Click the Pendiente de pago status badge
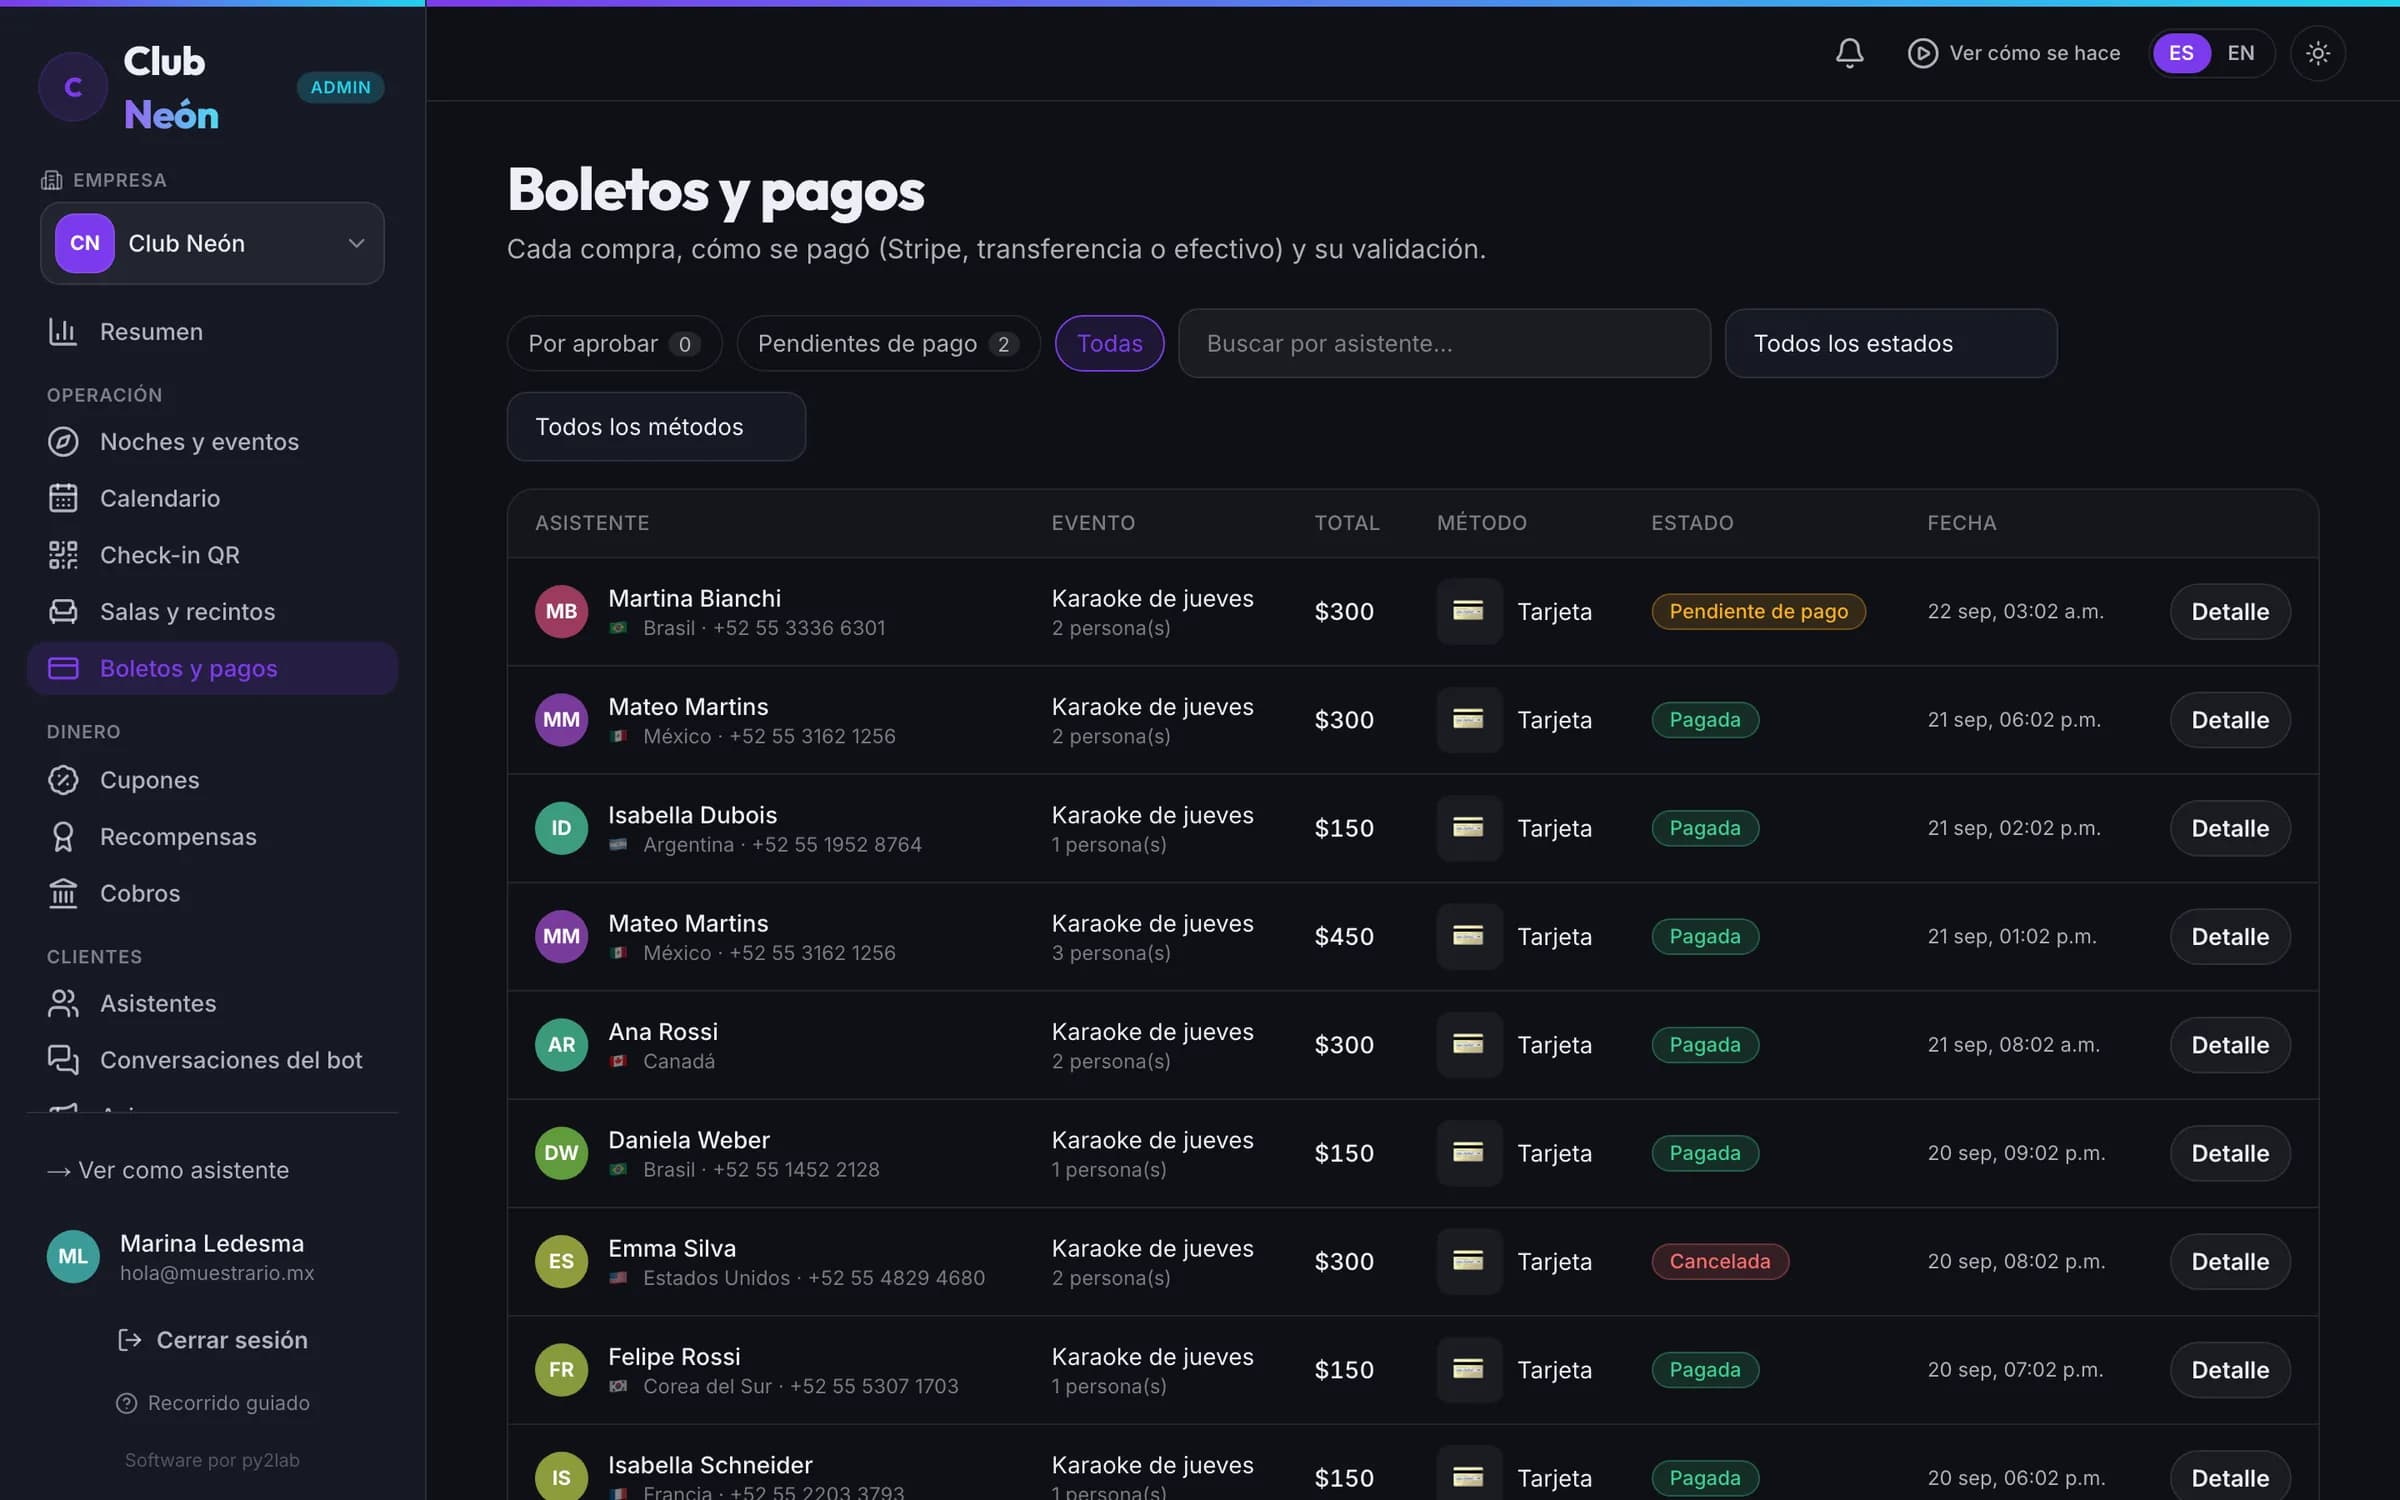The height and width of the screenshot is (1500, 2400). (1758, 611)
